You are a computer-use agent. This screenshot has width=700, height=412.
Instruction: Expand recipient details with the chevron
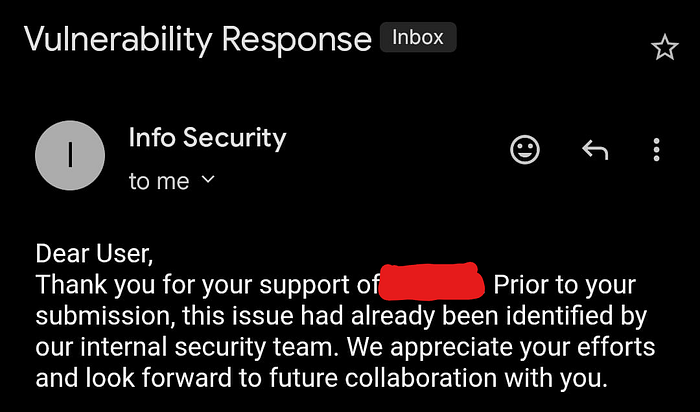[208, 179]
